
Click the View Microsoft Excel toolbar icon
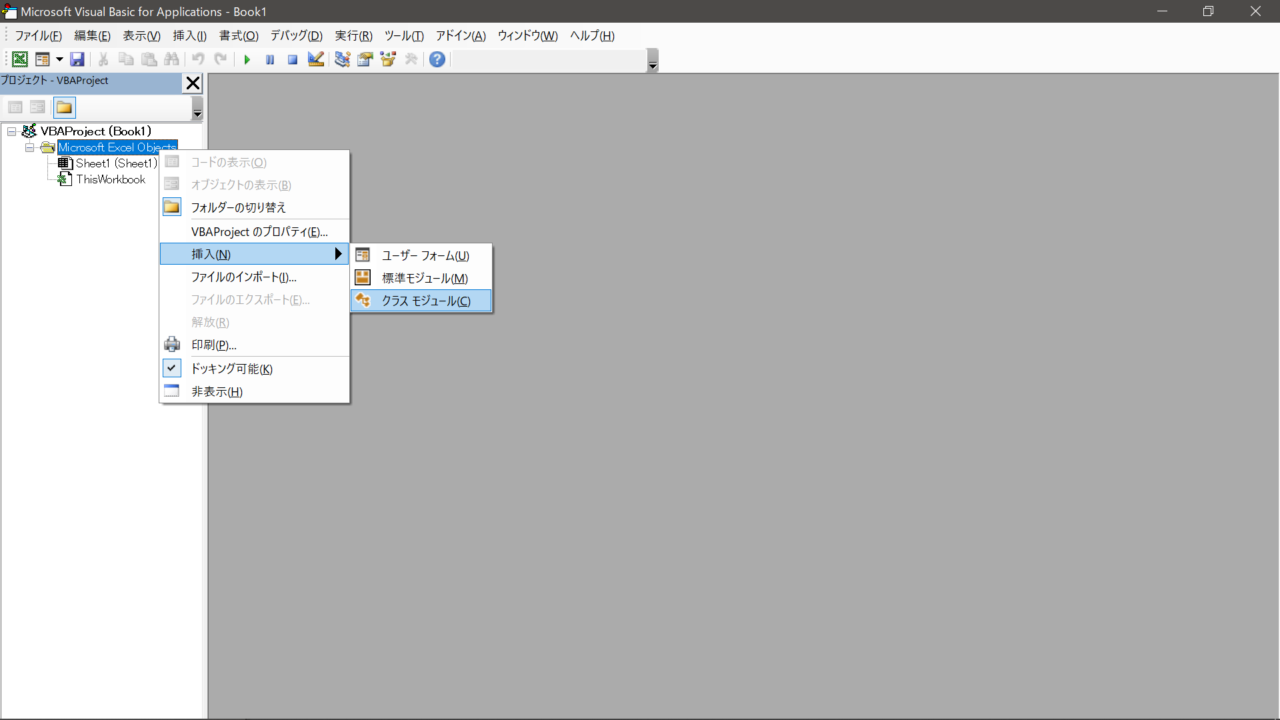pos(19,59)
